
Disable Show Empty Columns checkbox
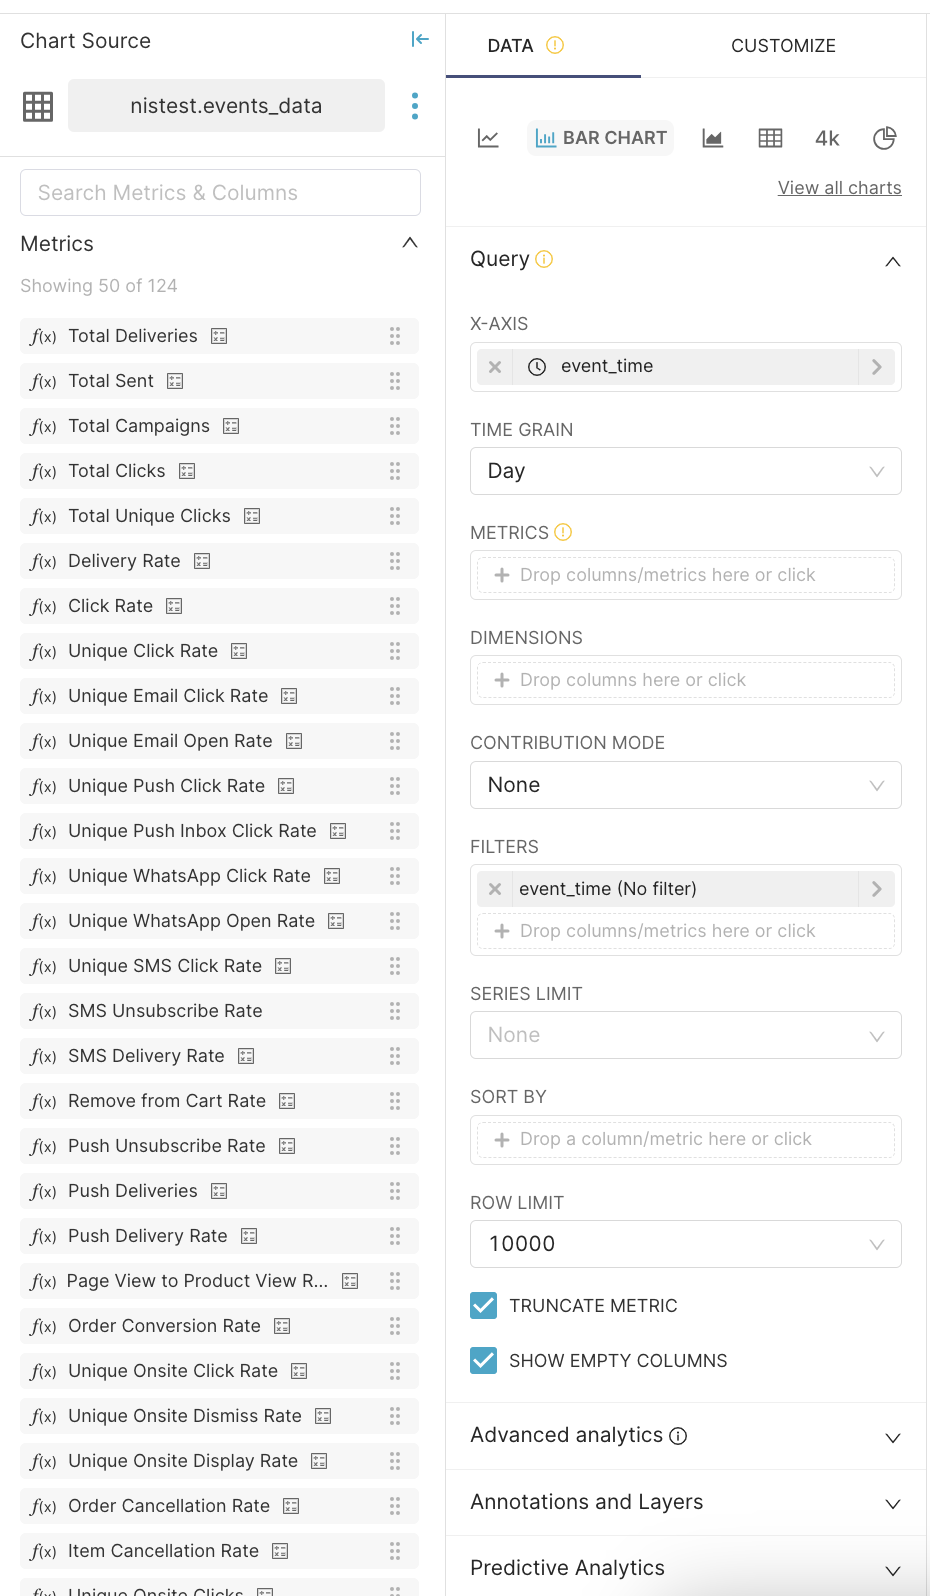tap(484, 1360)
